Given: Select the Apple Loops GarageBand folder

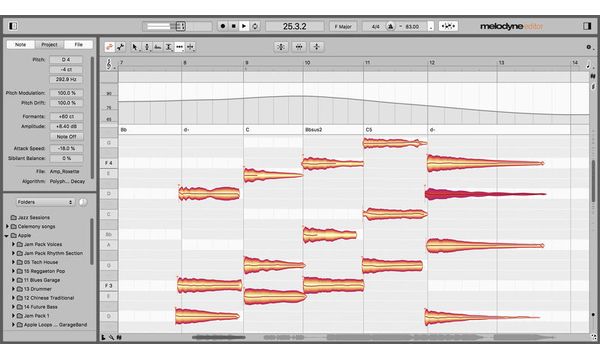Looking at the screenshot, I should tap(52, 325).
